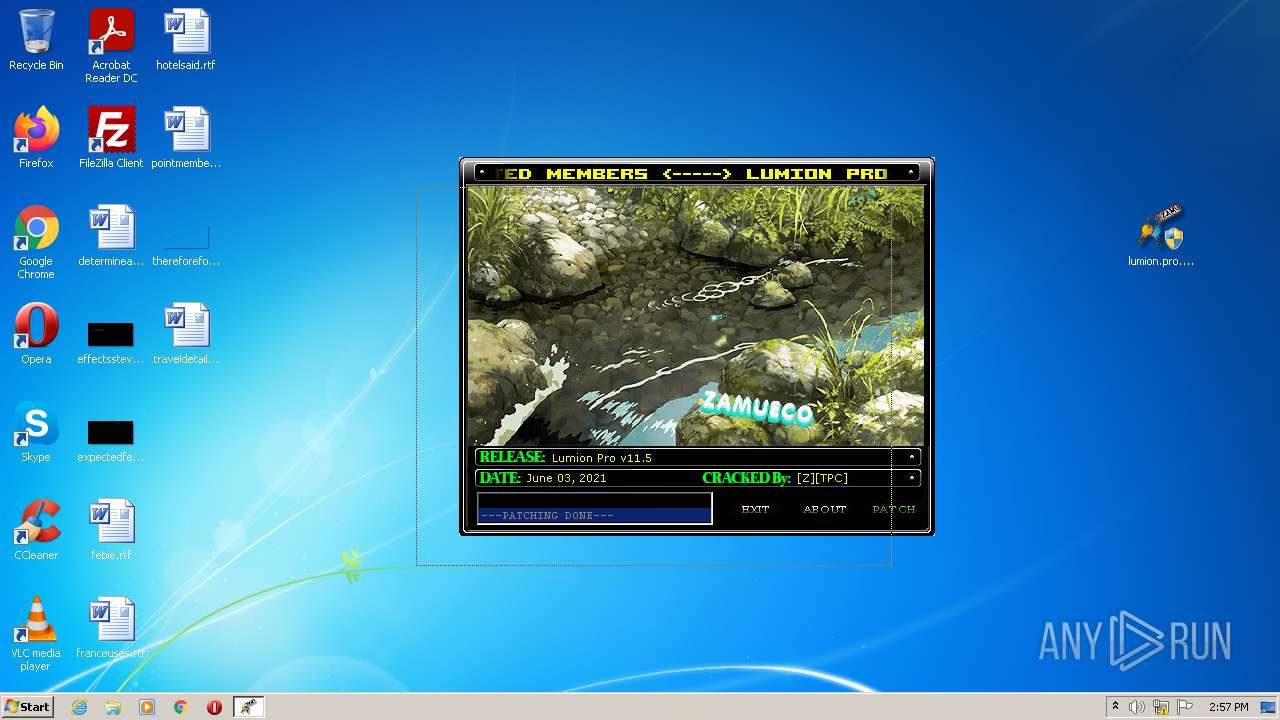Click the Lumion Pro v11.5 release text
Screen dimensions: 1280x720
pyautogui.click(x=601, y=458)
